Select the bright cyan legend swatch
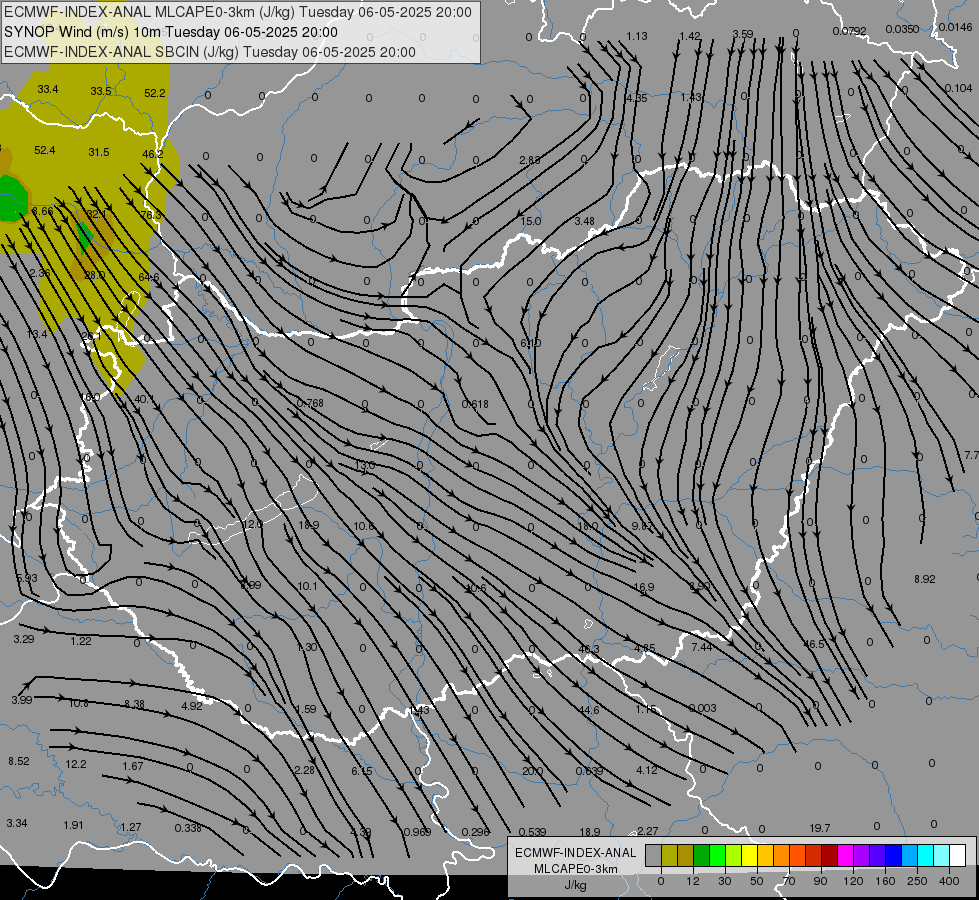Screen dimensions: 979x900 926,855
